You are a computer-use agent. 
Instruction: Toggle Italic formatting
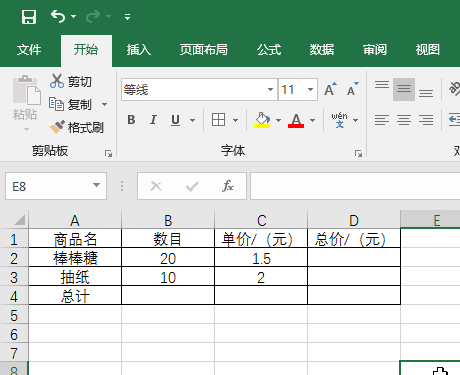coord(153,120)
